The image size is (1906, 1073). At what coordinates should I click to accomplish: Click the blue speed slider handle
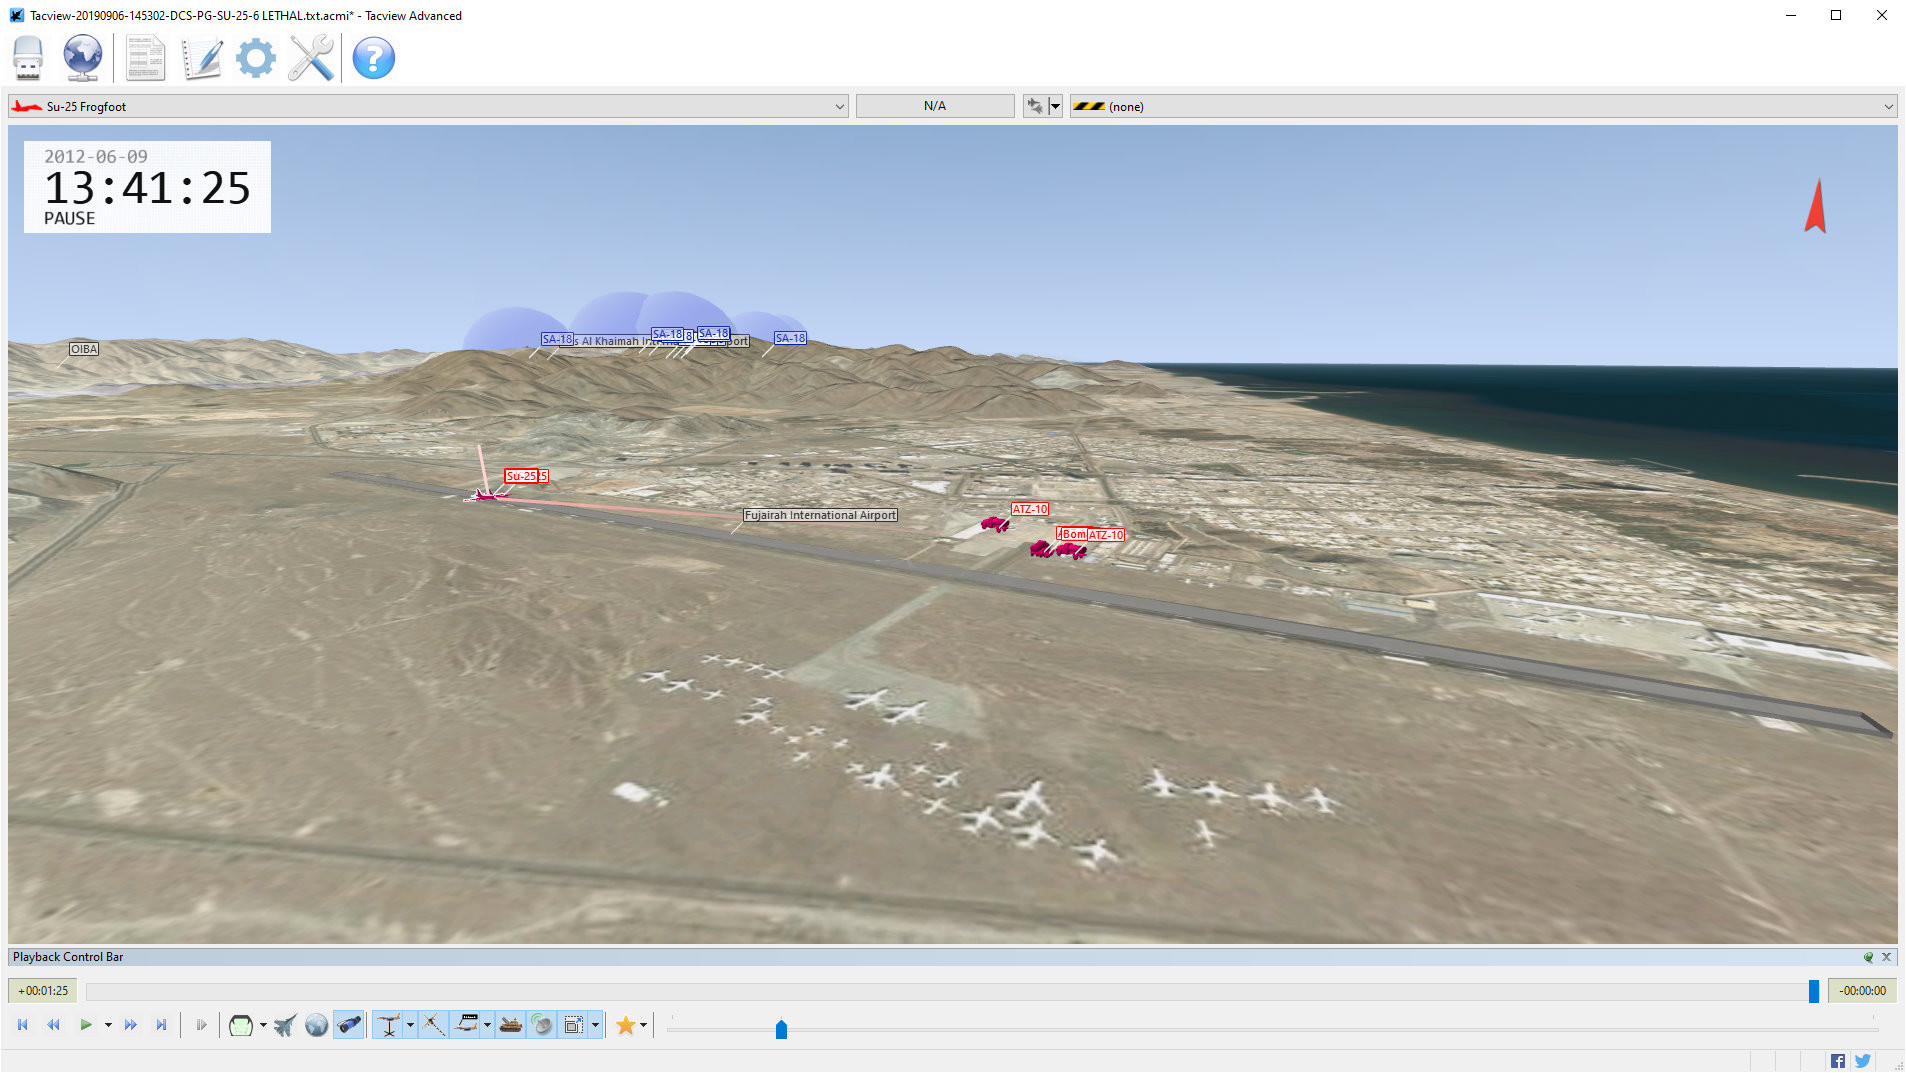pyautogui.click(x=781, y=1029)
